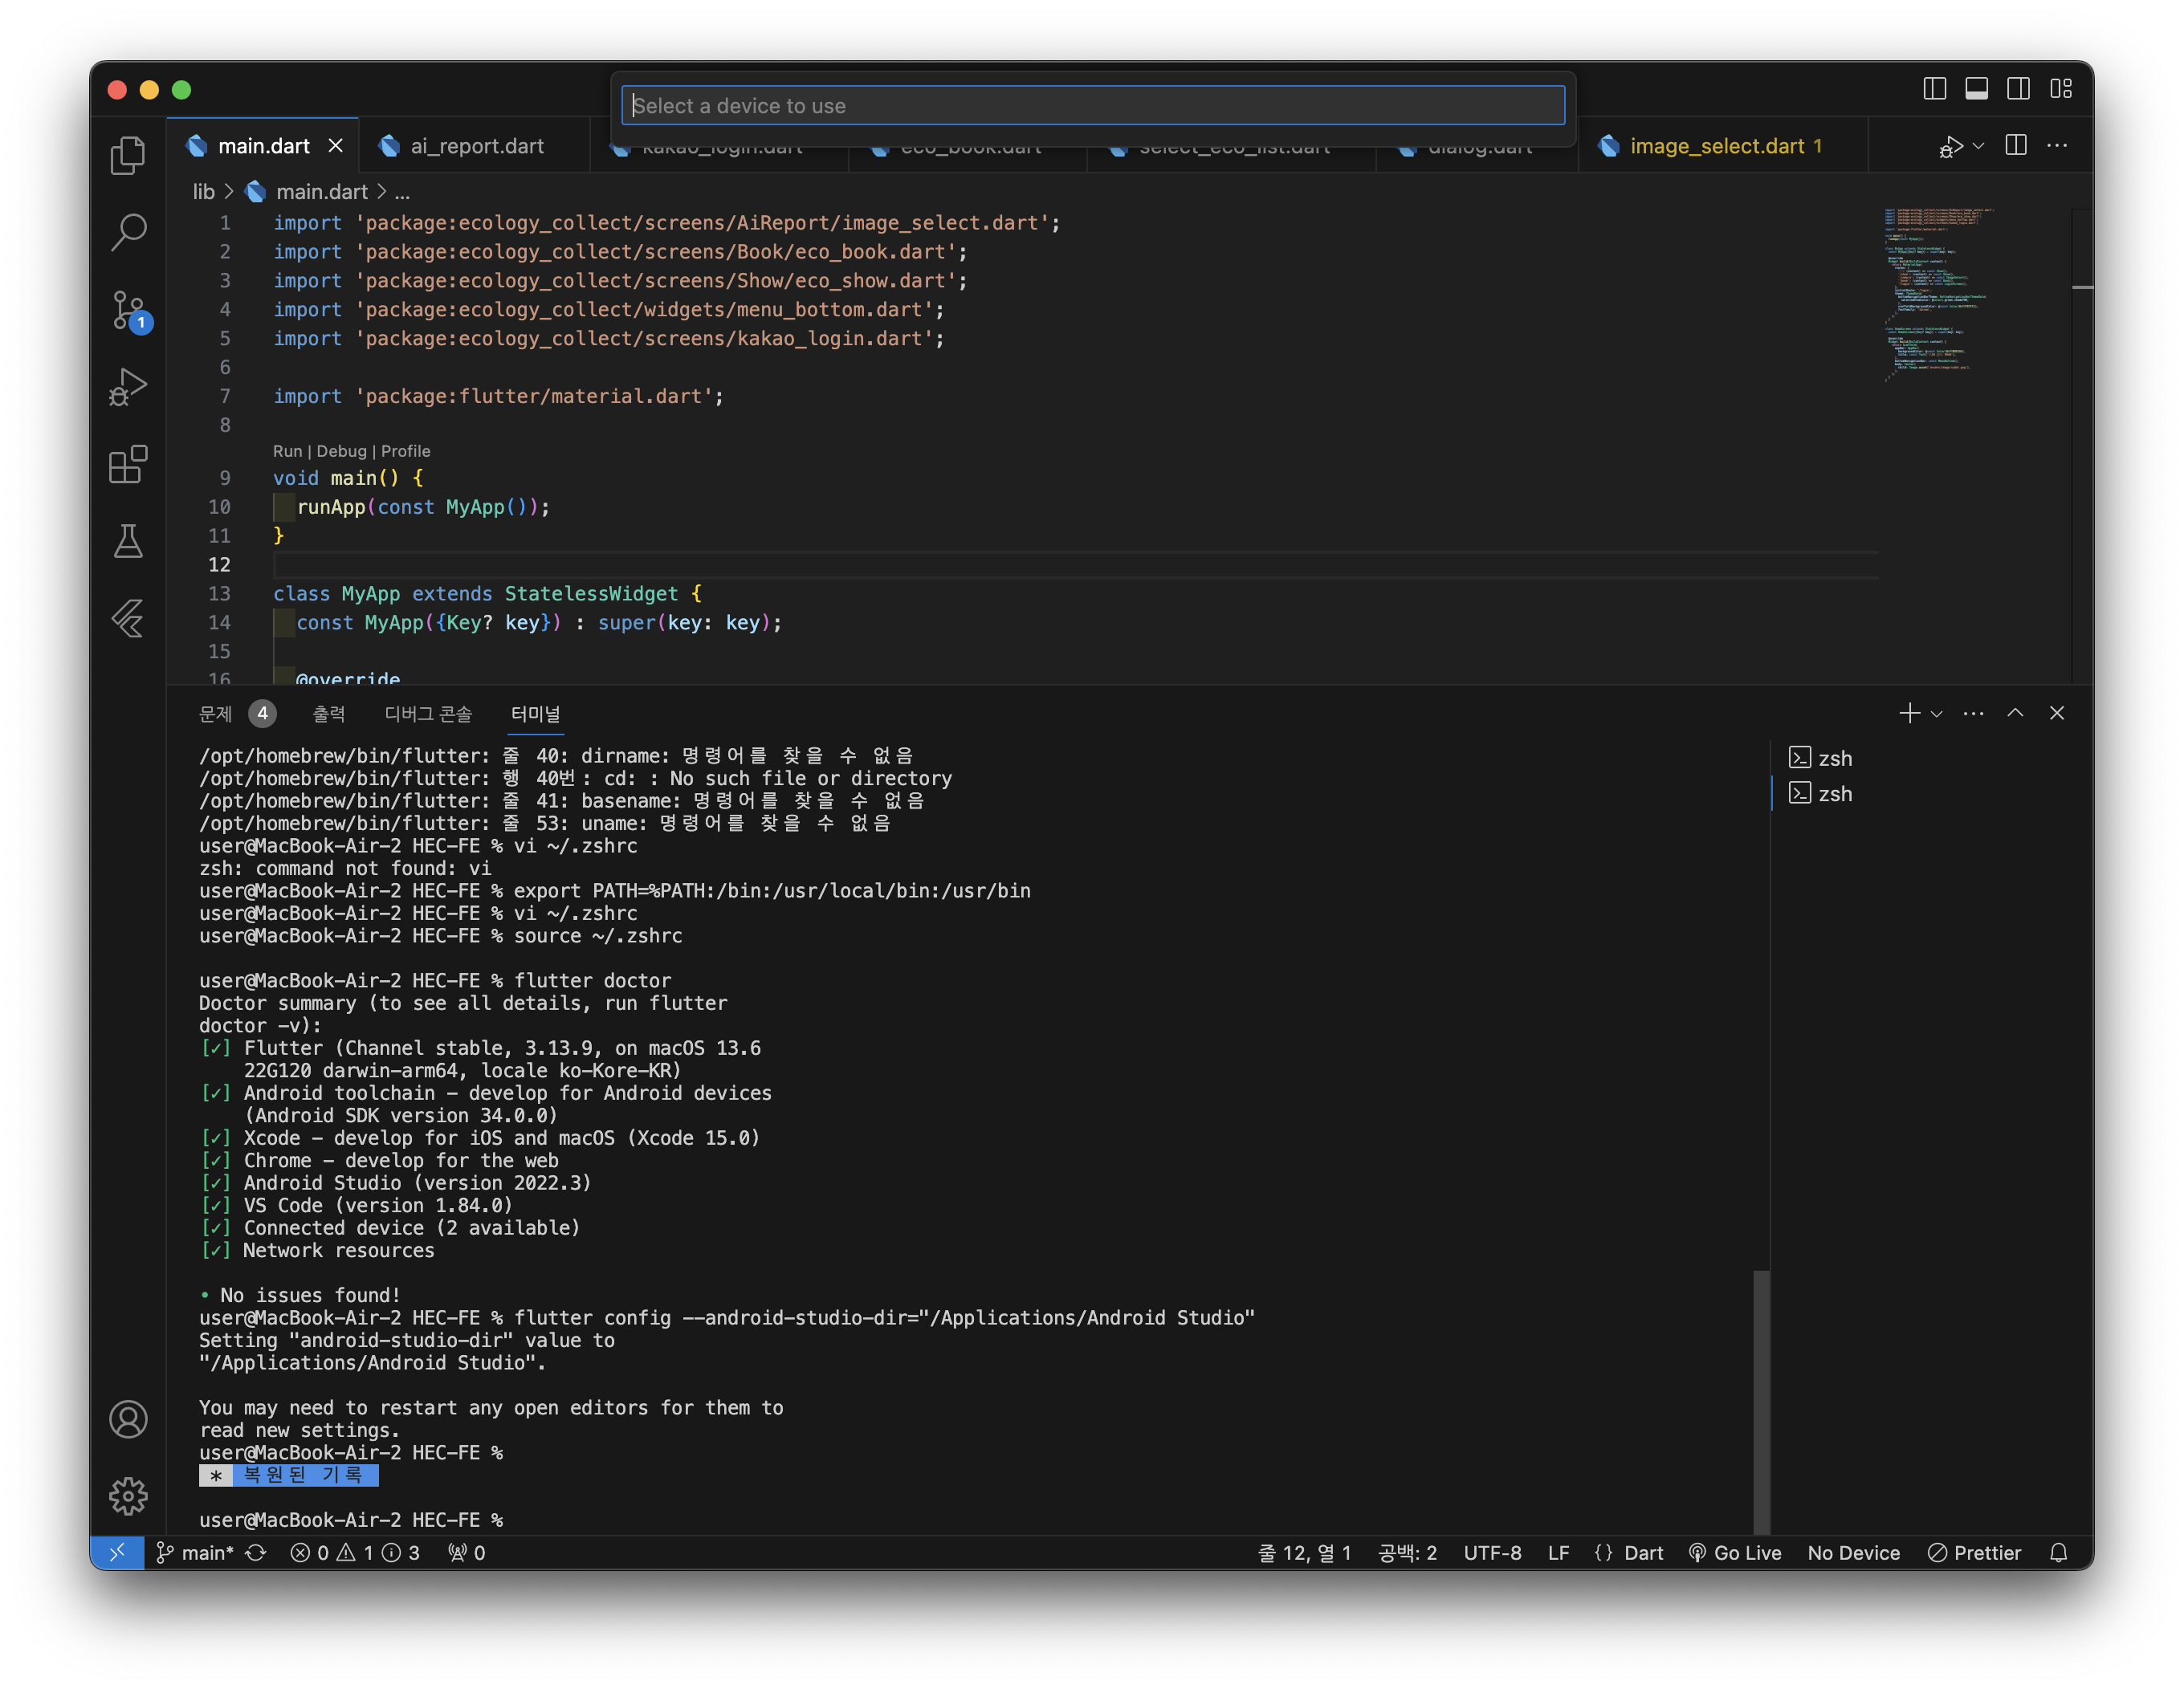This screenshot has width=2184, height=1689.
Task: Open editor More Actions menu
Action: [2057, 145]
